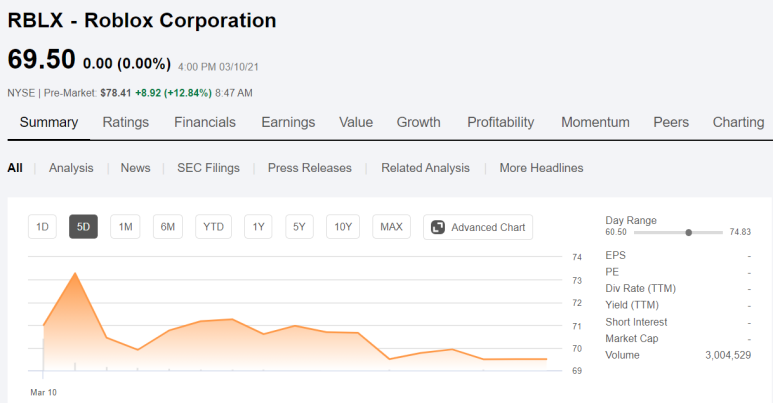Switch to the Summary tab

click(49, 122)
